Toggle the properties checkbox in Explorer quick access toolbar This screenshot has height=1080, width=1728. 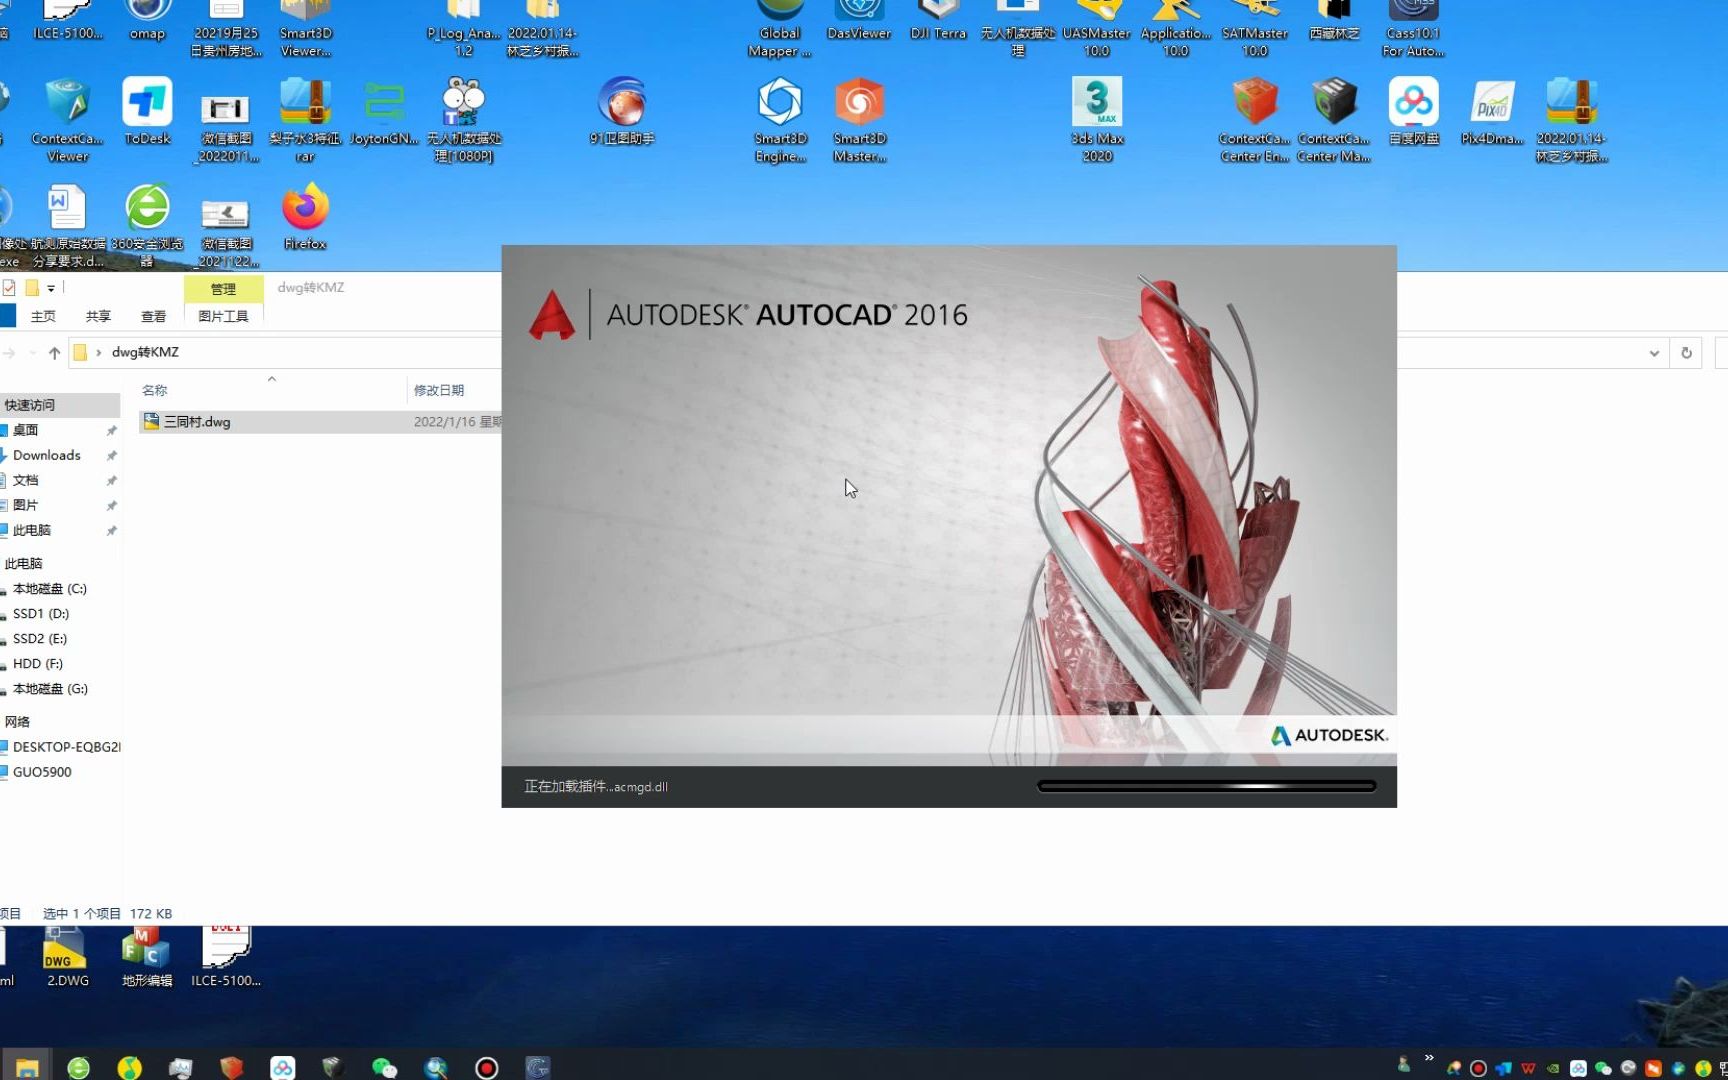[x=9, y=288]
